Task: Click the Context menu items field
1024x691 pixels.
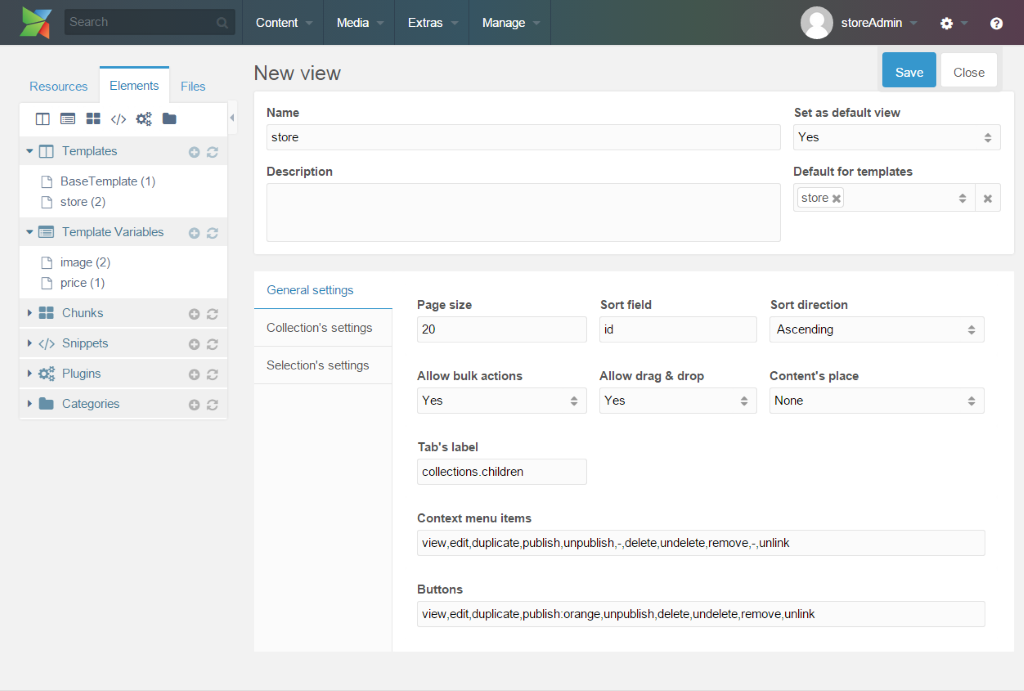Action: click(x=701, y=543)
